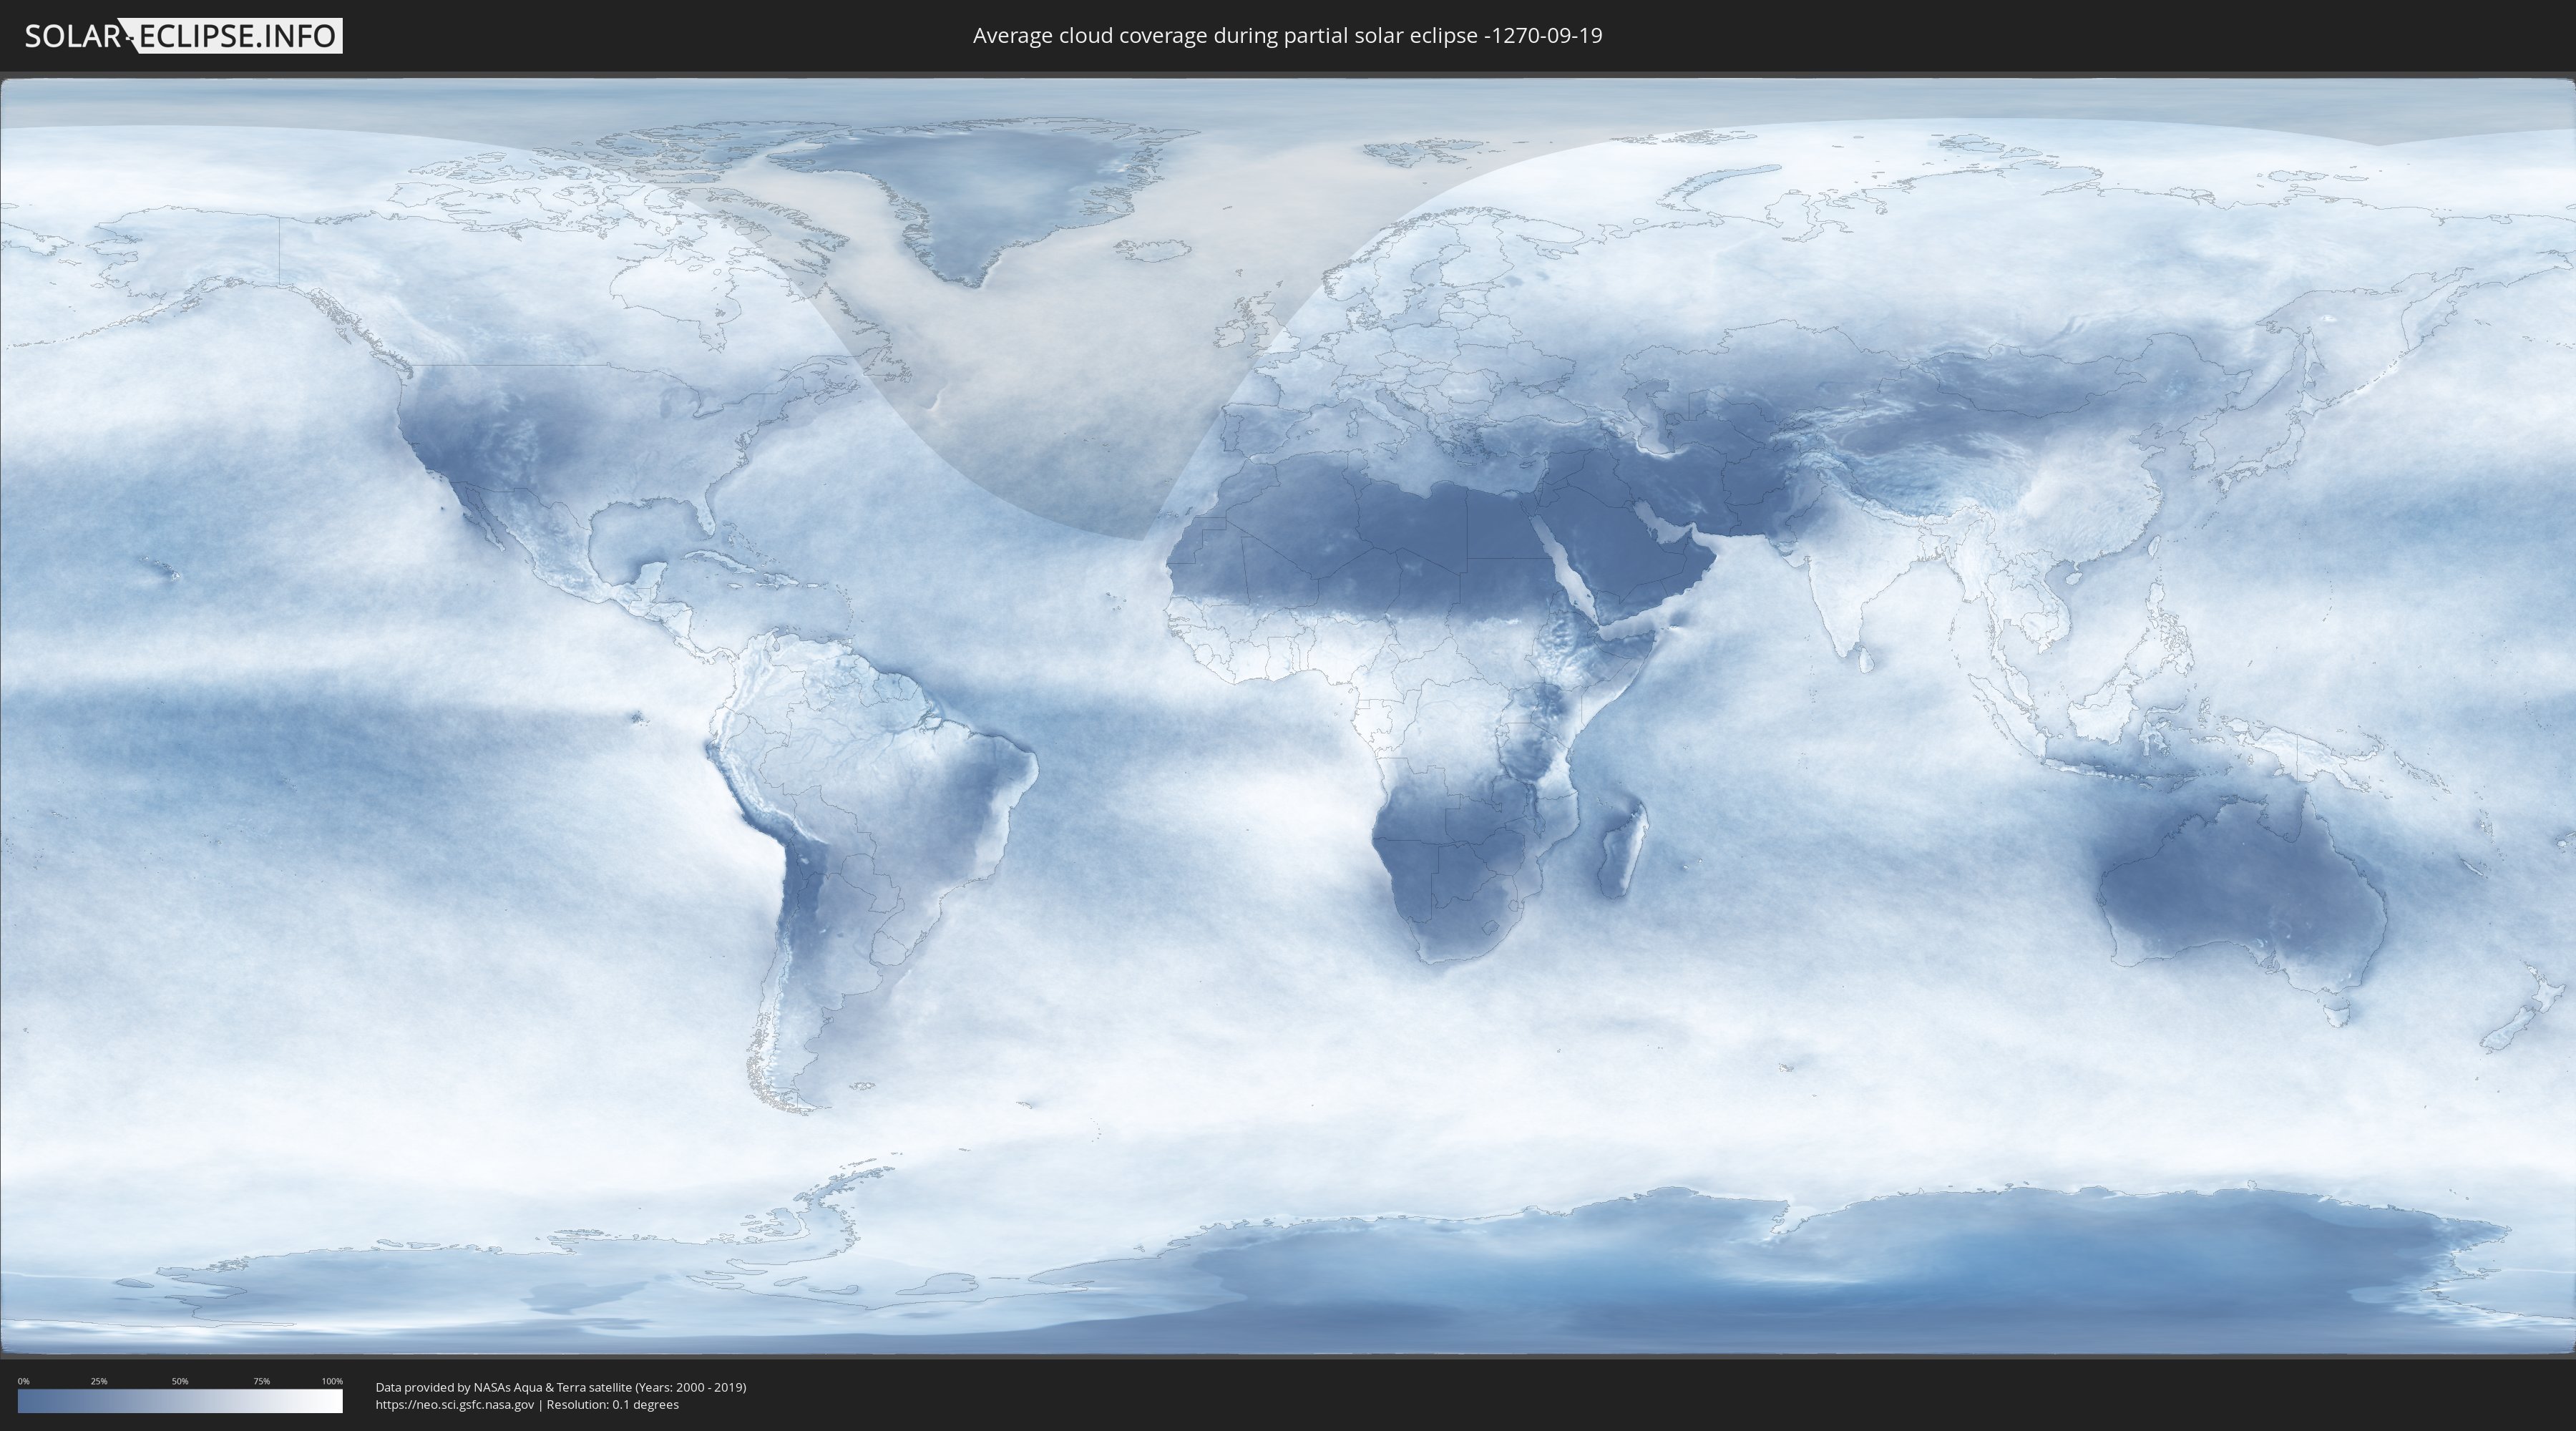2576x1431 pixels.
Task: Click the '100%' legend label
Action: pos(332,1381)
